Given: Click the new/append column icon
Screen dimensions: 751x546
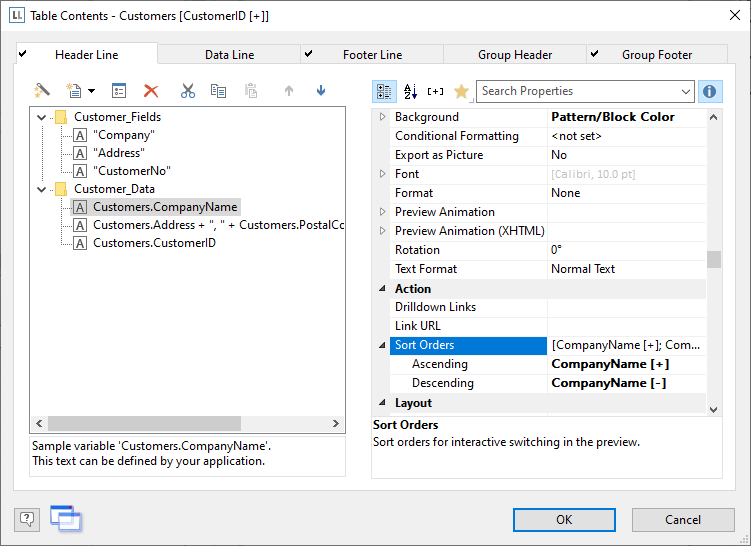Looking at the screenshot, I should [x=74, y=91].
